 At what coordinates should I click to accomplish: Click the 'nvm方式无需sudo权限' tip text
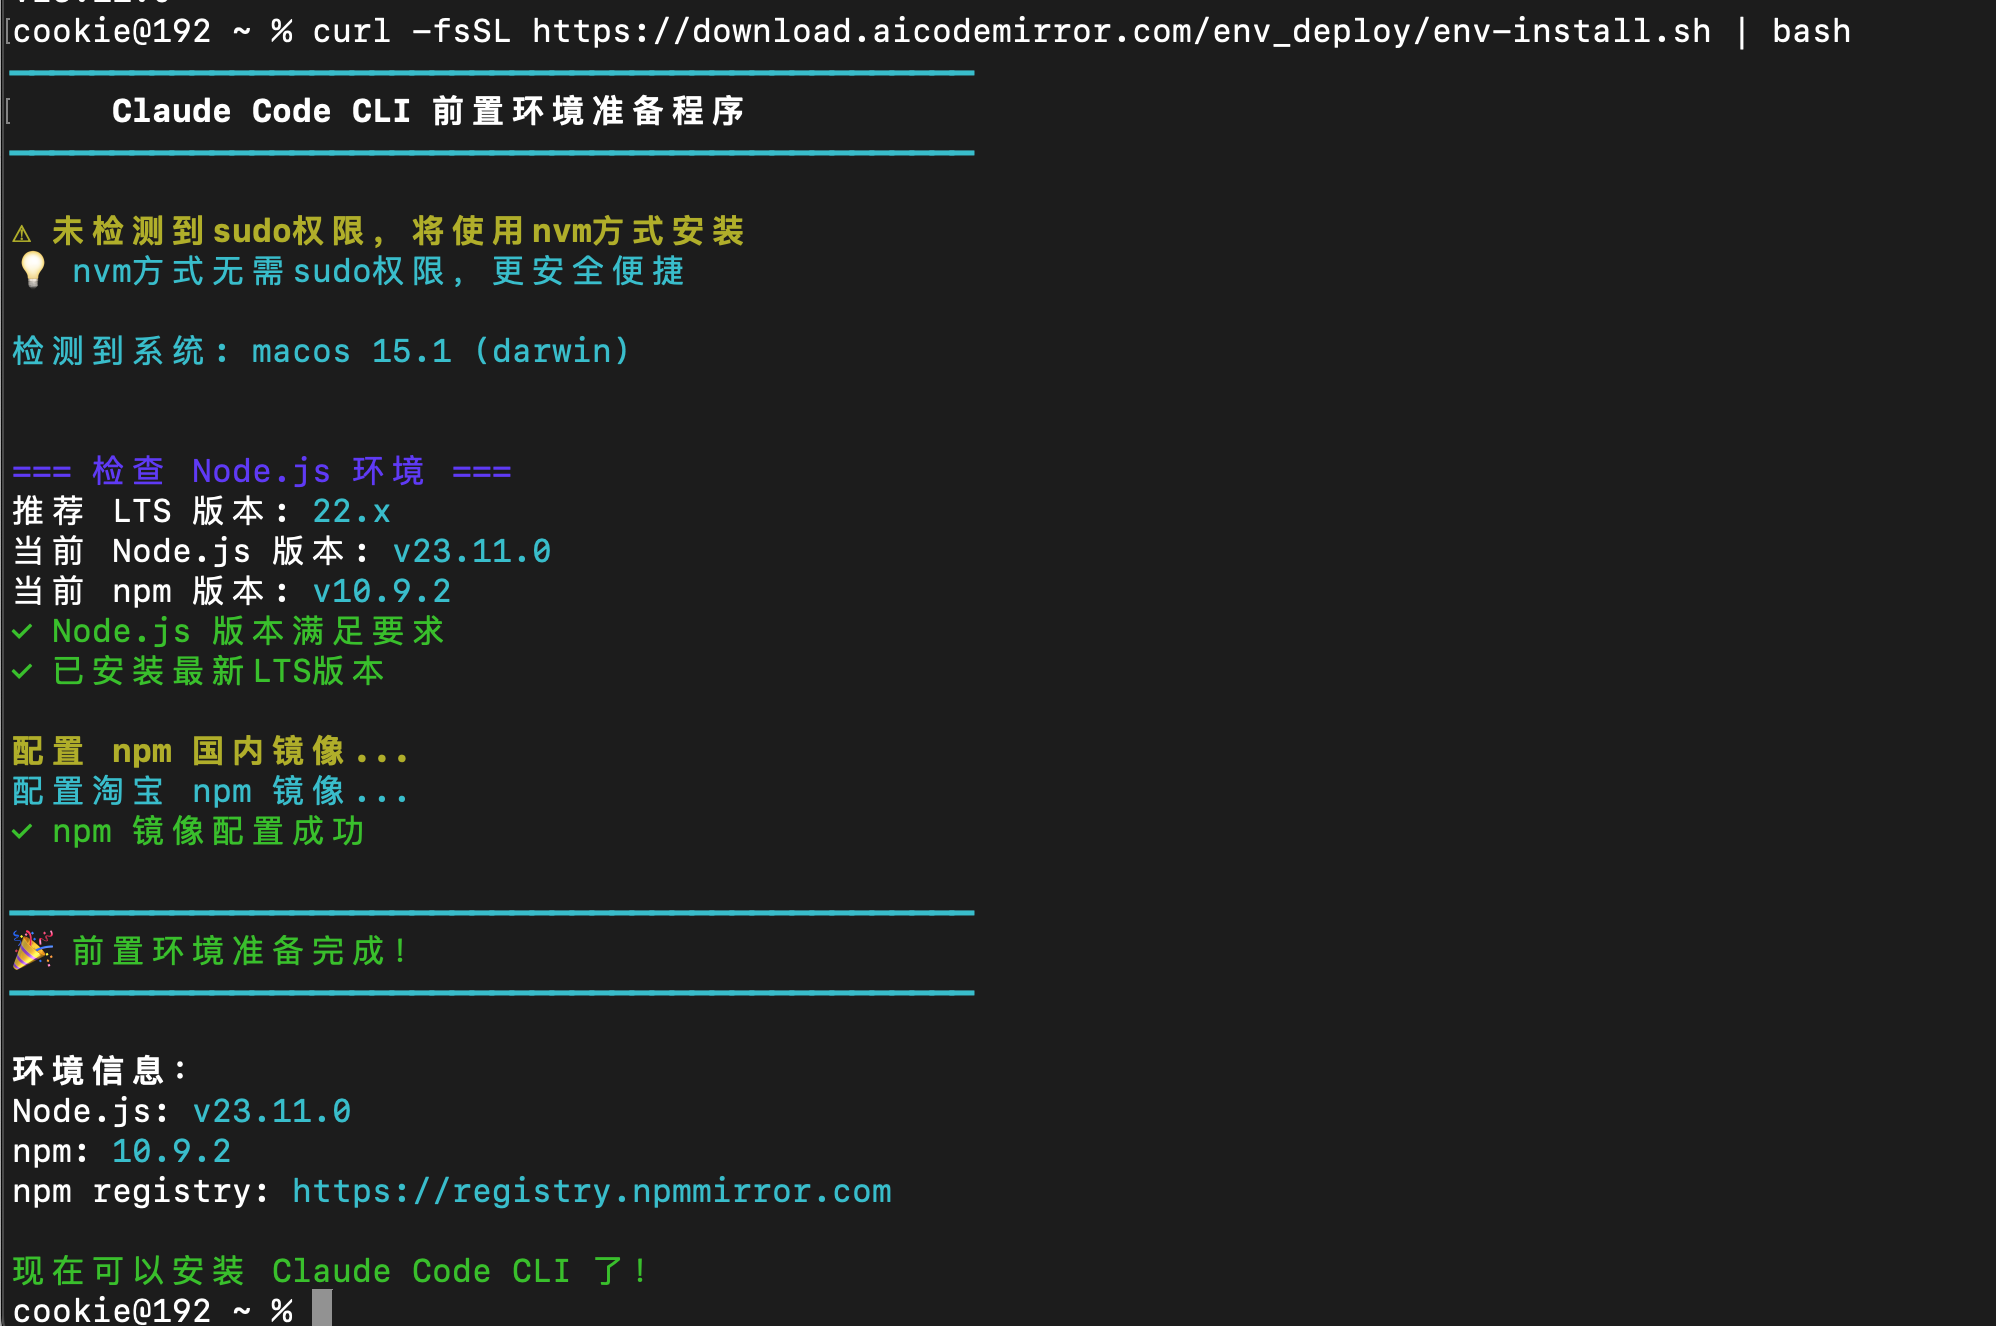378,271
